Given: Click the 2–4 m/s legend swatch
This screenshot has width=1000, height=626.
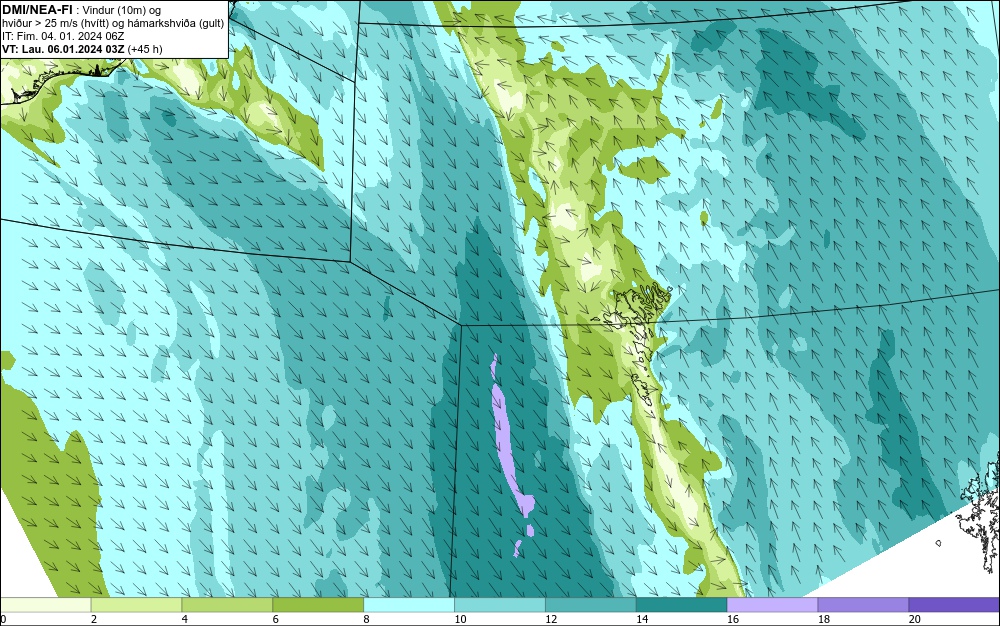Looking at the screenshot, I should pos(136,605).
